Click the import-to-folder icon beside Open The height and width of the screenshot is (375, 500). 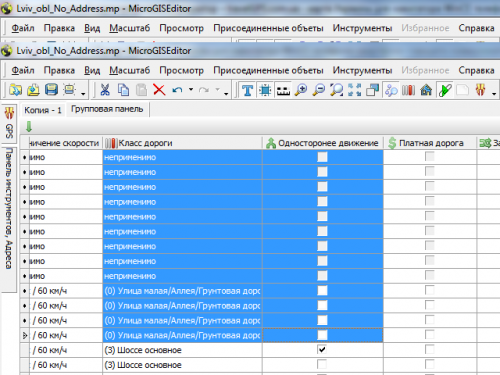[33, 90]
